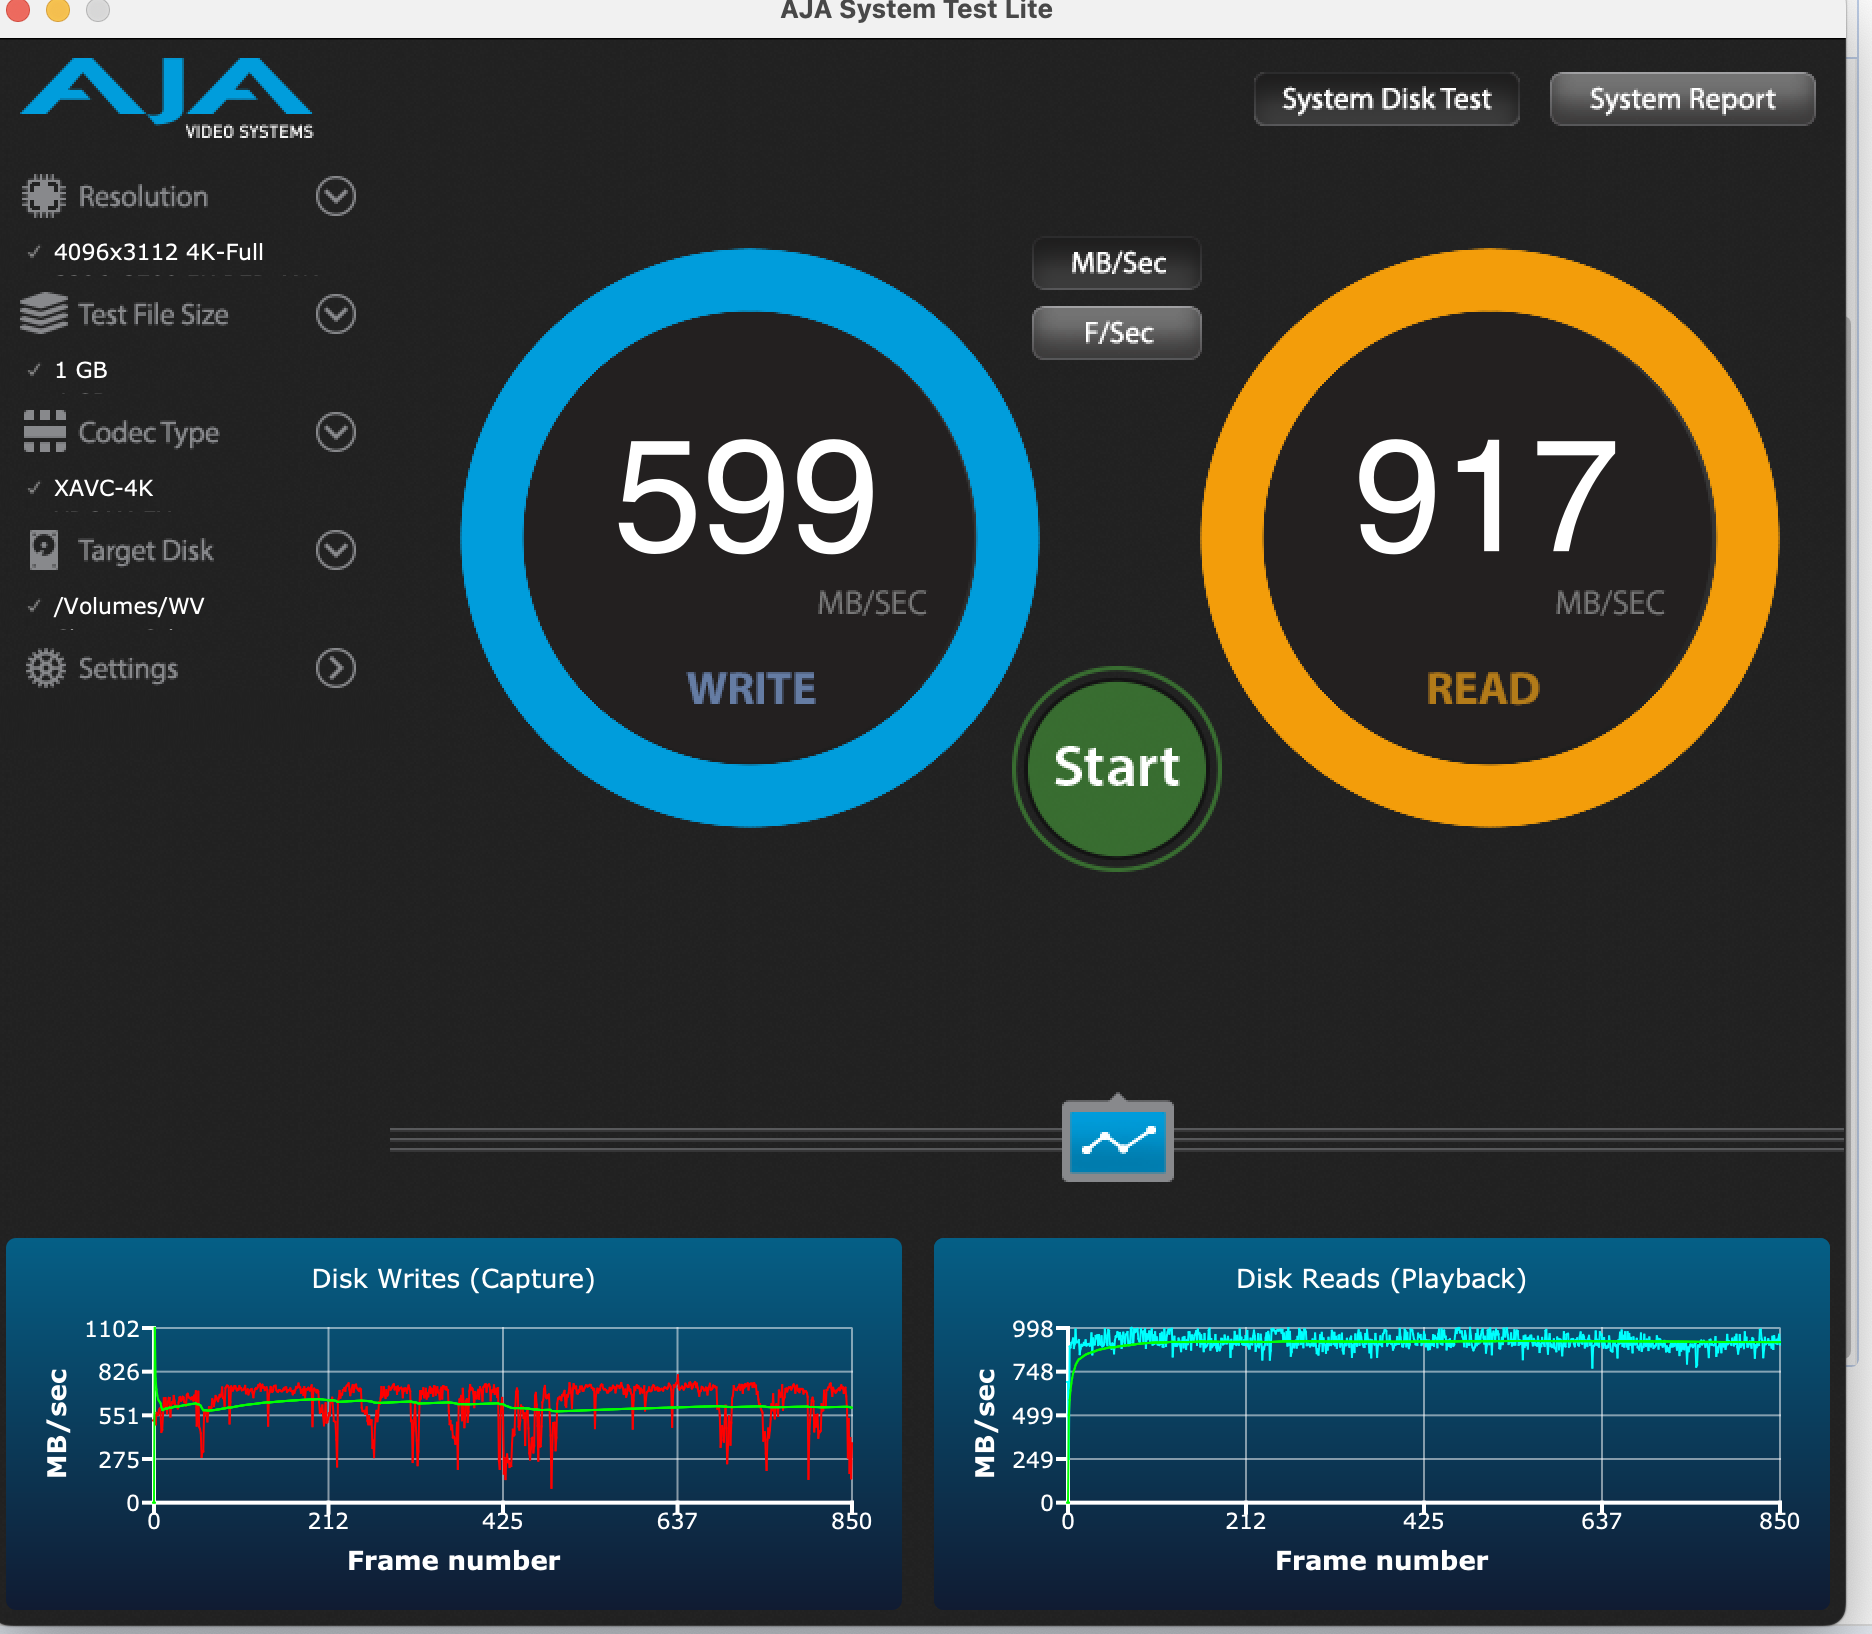Click the Codec Type label
This screenshot has height=1634, width=1872.
point(148,433)
